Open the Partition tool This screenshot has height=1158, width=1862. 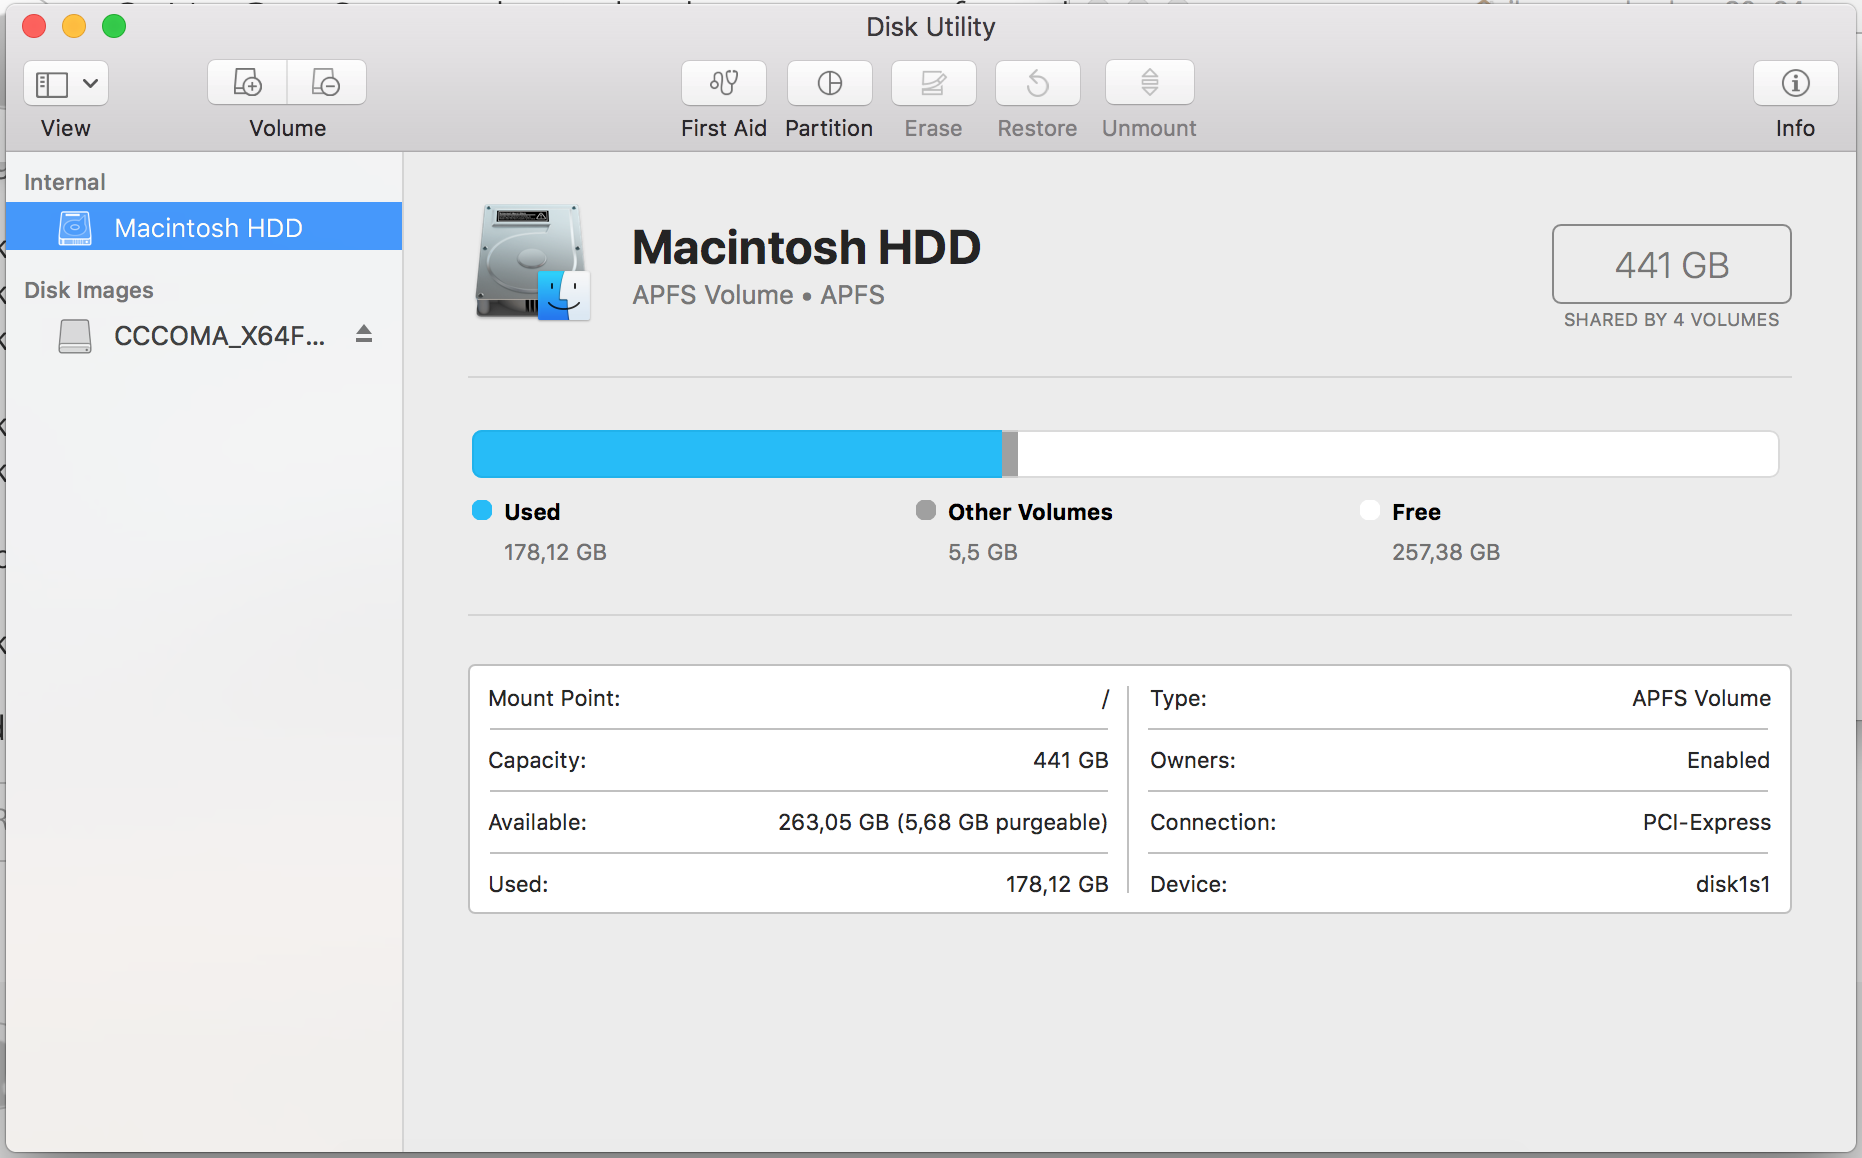coord(830,83)
